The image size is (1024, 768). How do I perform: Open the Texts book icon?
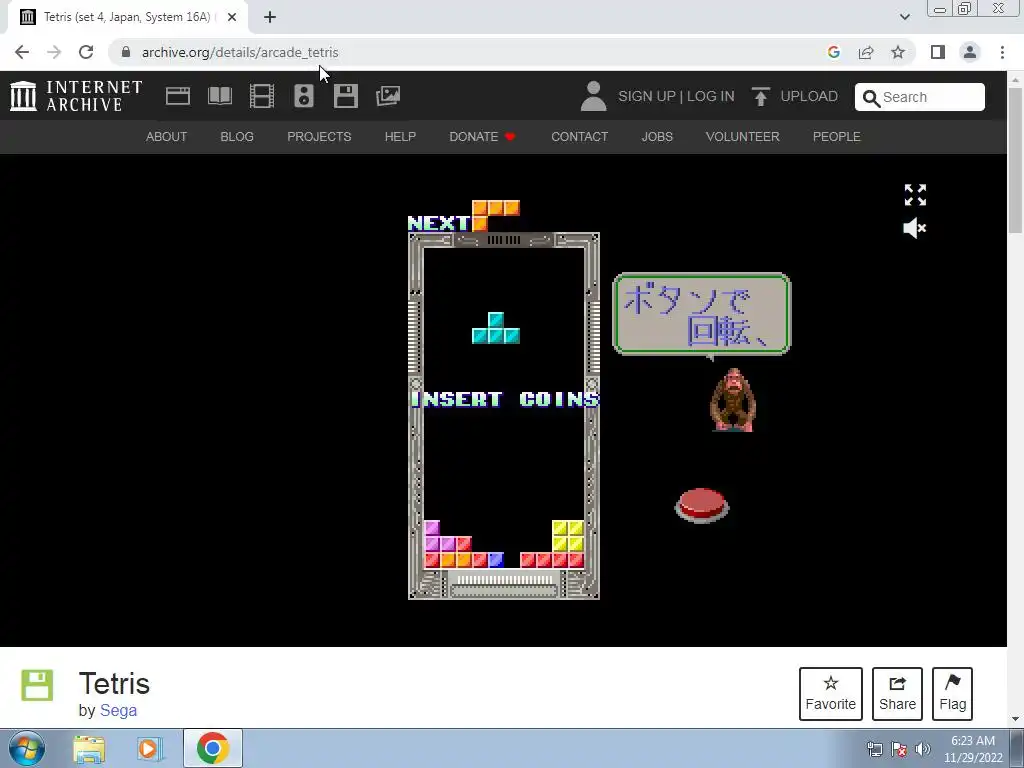click(x=219, y=96)
